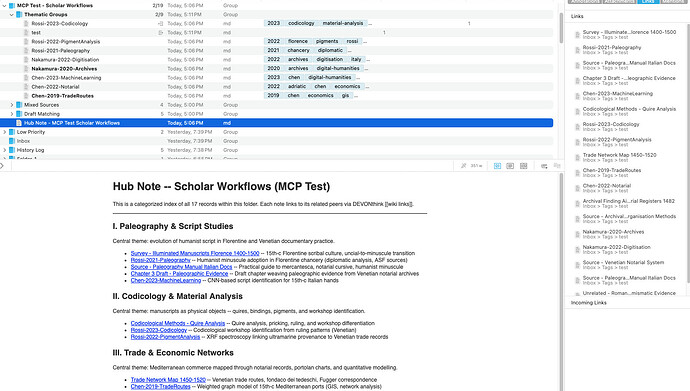Image resolution: width=690 pixels, height=391 pixels.
Task: Open the display options dropdown icon in editor bar
Action: coord(544,166)
